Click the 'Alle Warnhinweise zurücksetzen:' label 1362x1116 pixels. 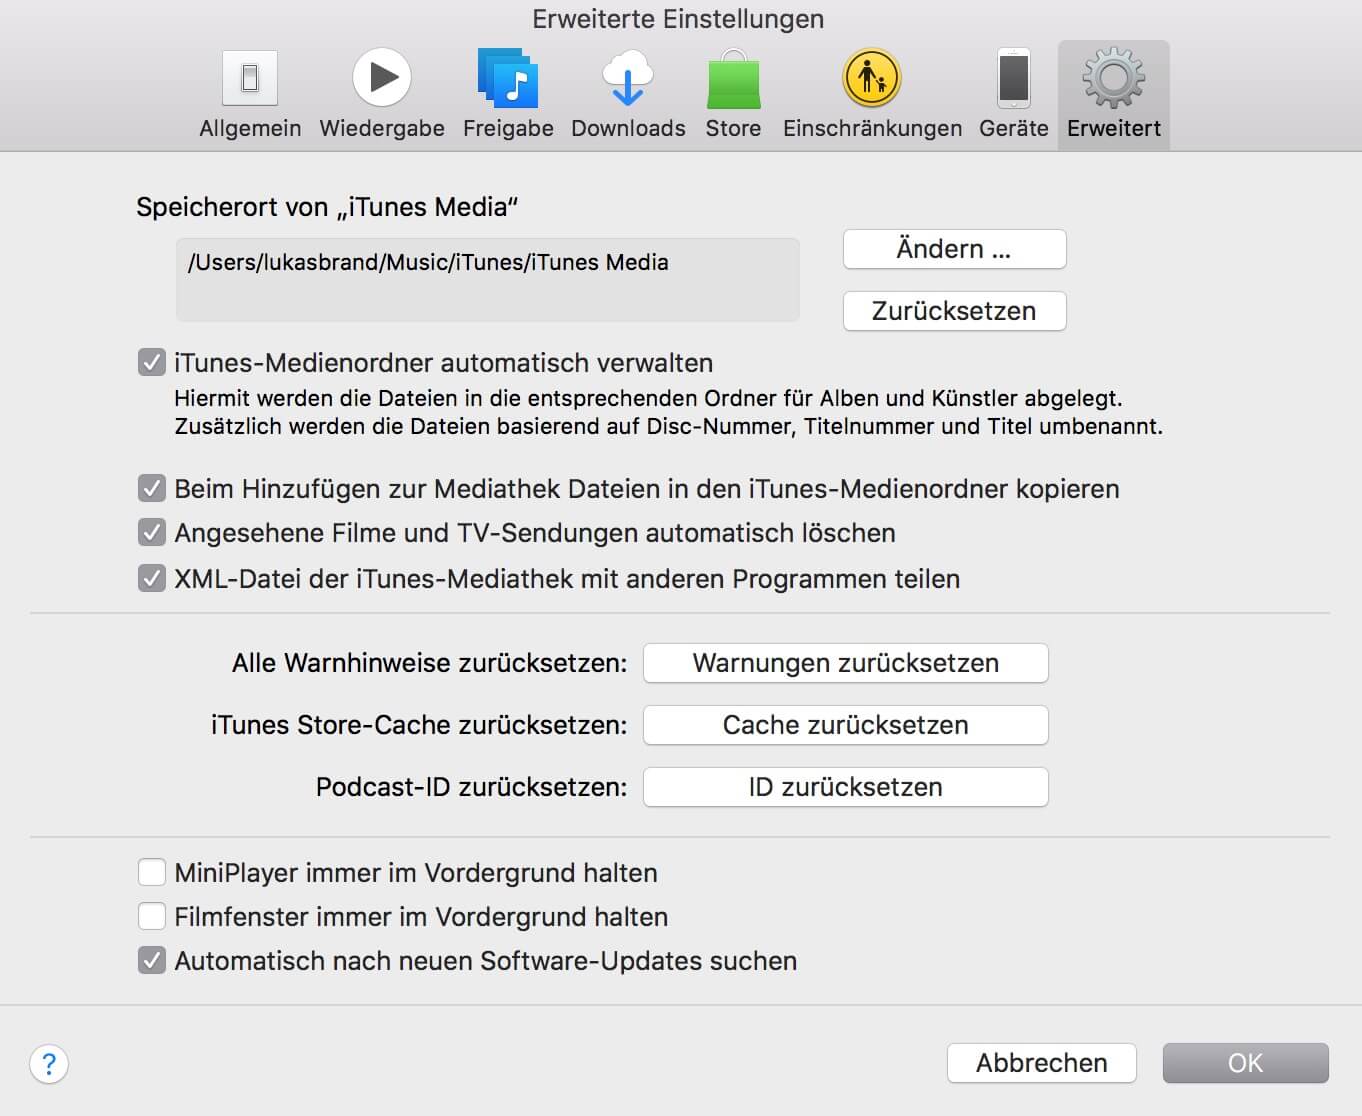(430, 663)
